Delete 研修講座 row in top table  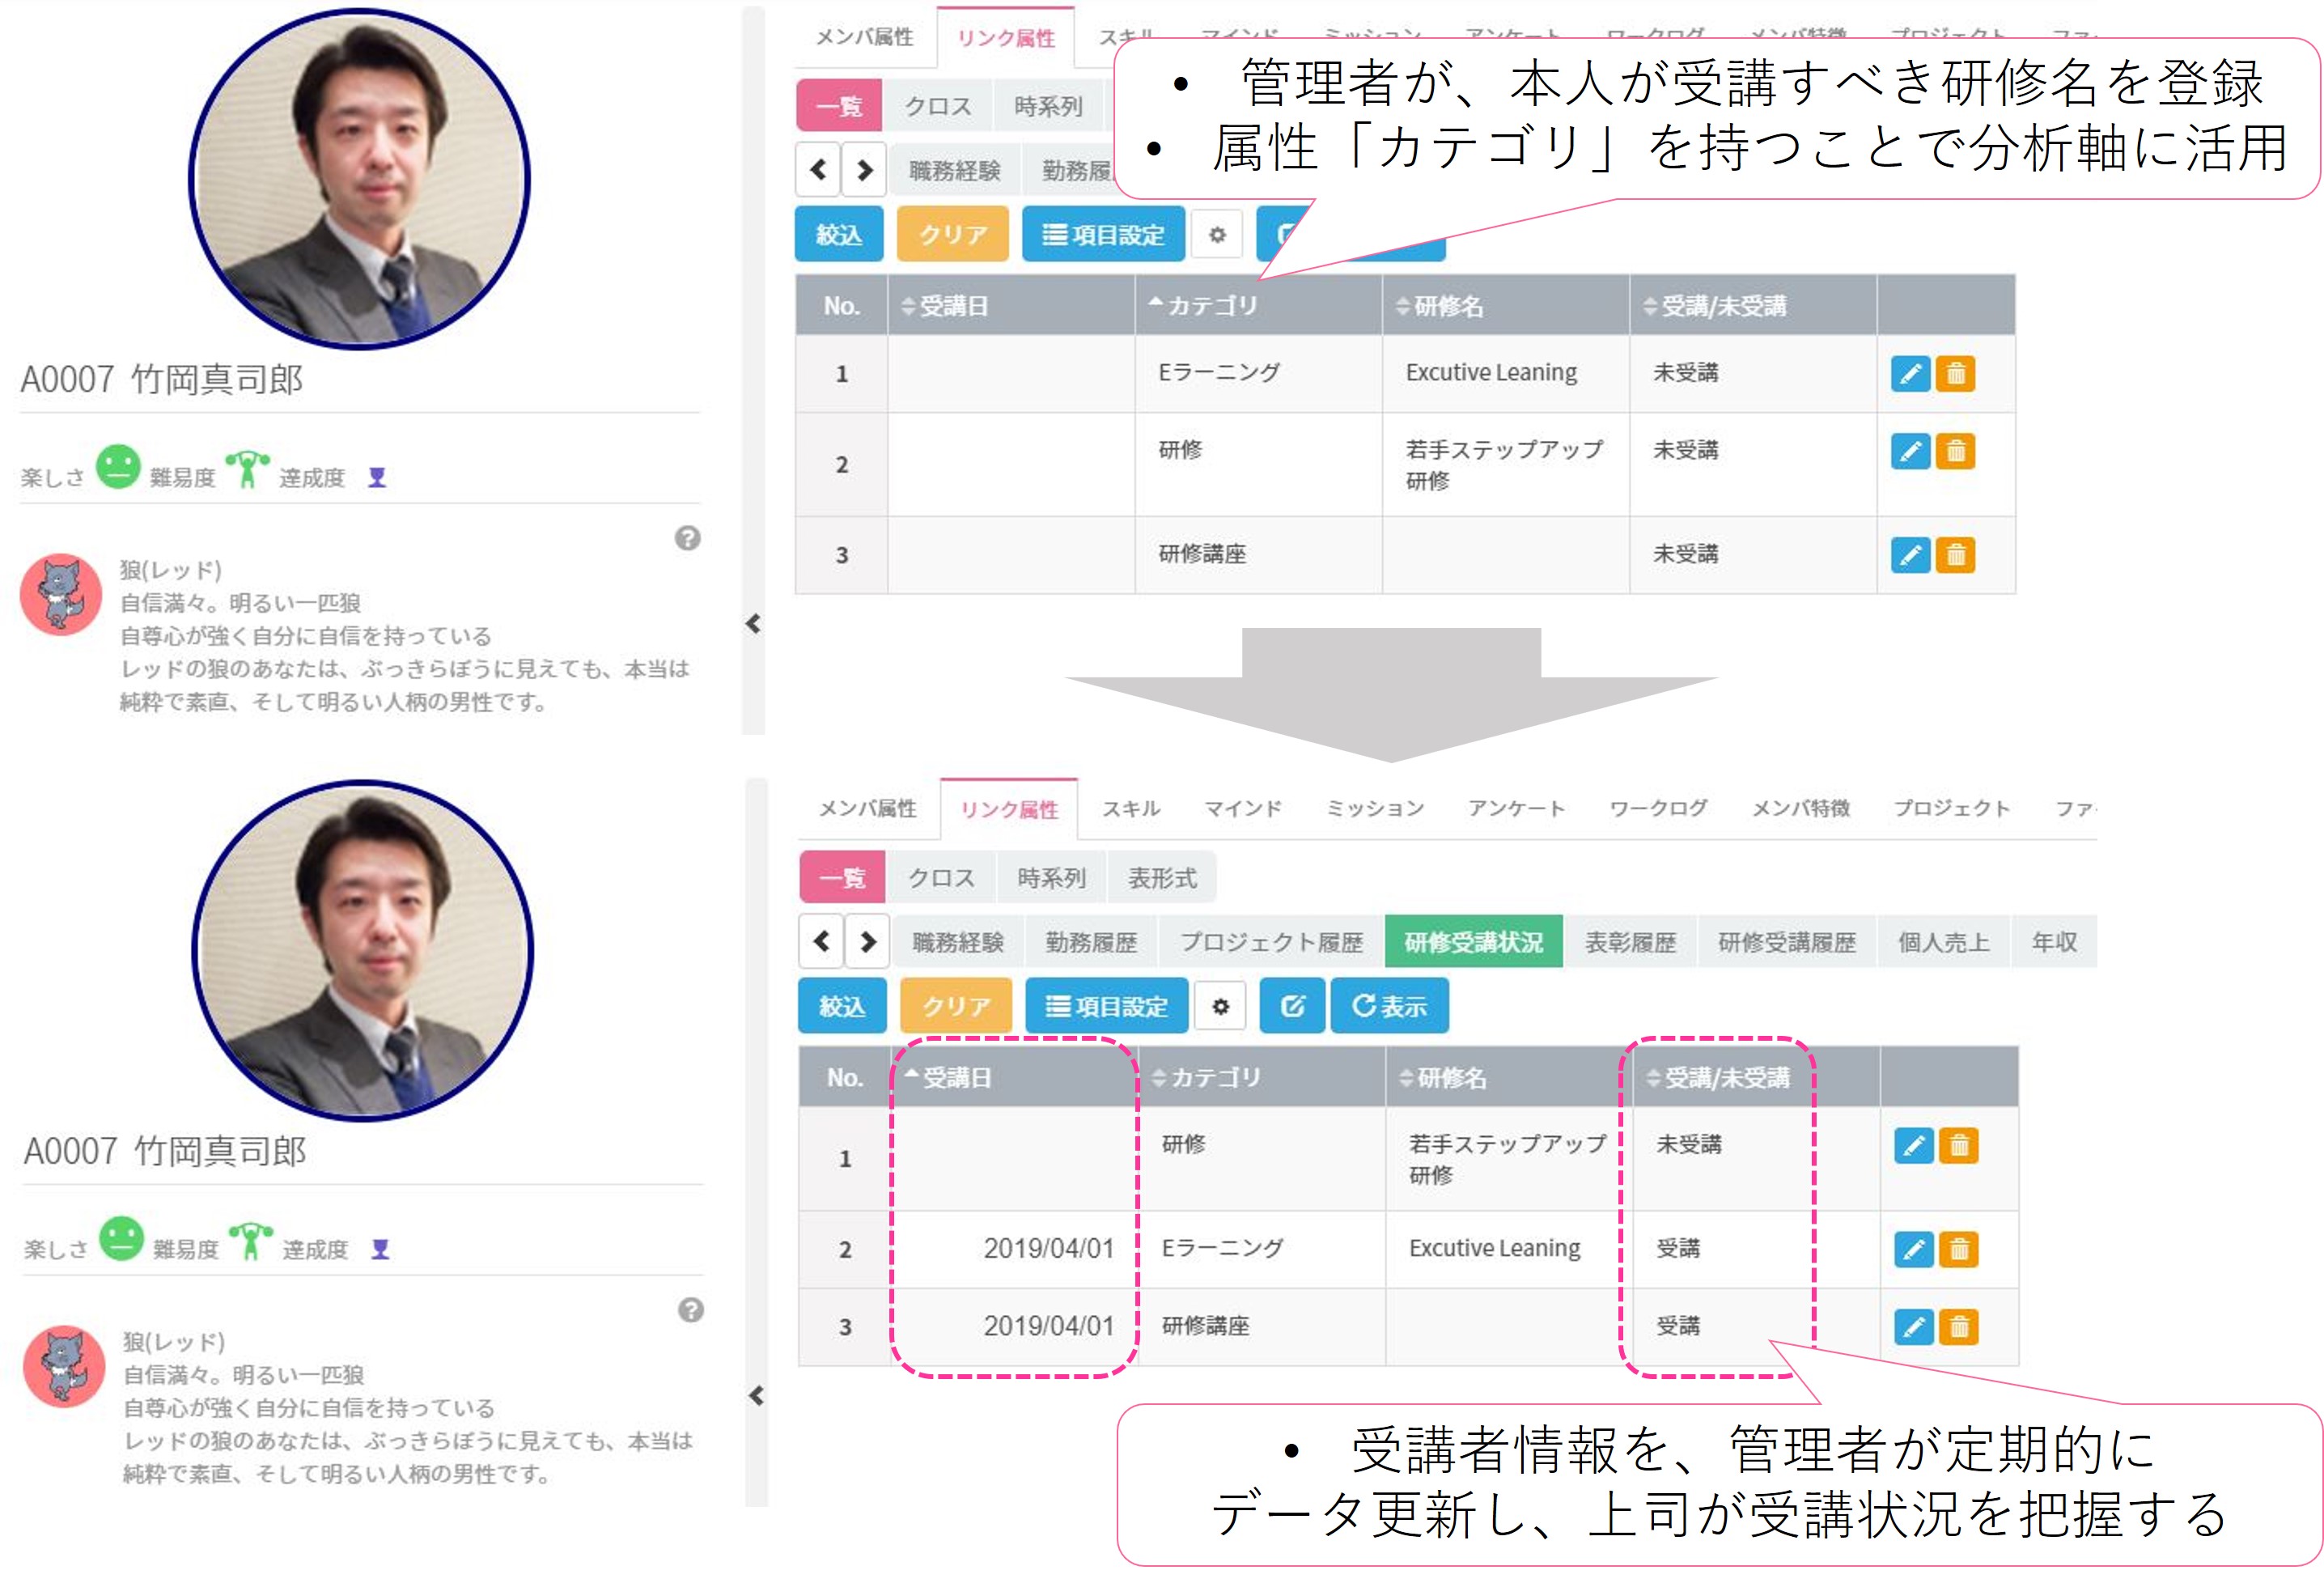pyautogui.click(x=1955, y=555)
